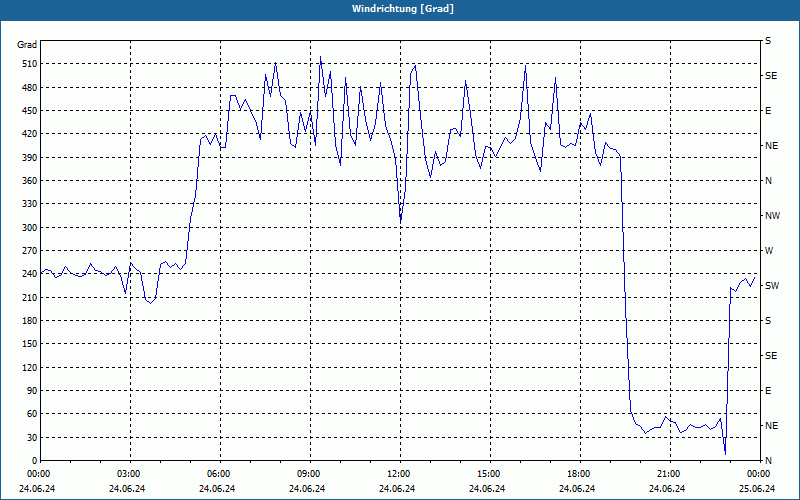Image resolution: width=800 pixels, height=500 pixels.
Task: Click the SE compass label near 480
Action: pos(771,76)
